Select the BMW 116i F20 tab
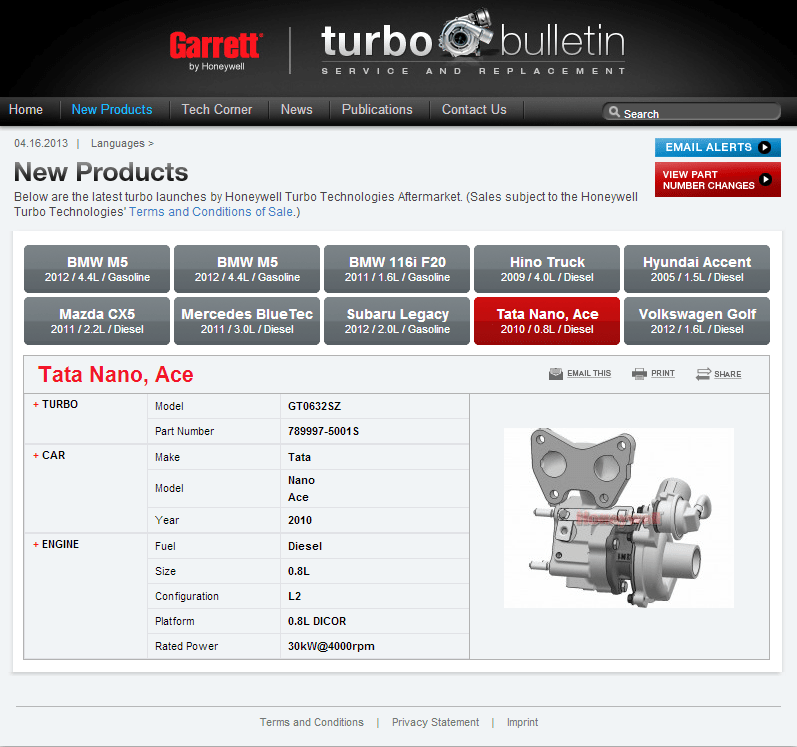This screenshot has width=797, height=747. coord(397,269)
